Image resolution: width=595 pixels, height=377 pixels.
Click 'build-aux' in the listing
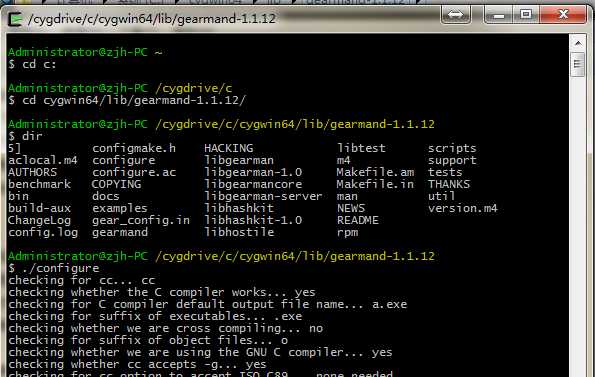(x=39, y=208)
